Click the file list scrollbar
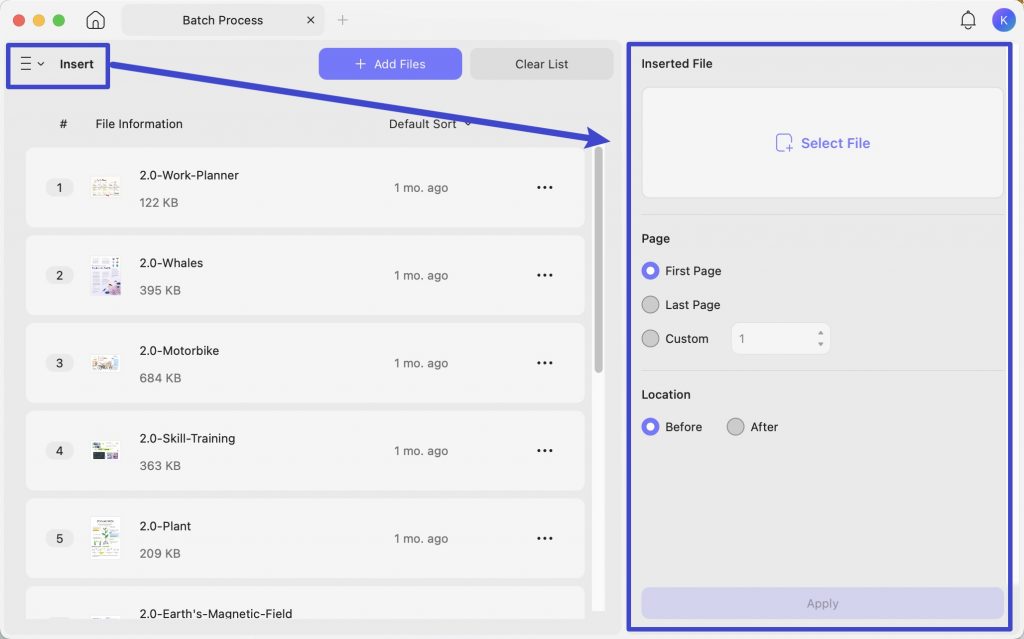This screenshot has height=639, width=1024. click(x=598, y=260)
